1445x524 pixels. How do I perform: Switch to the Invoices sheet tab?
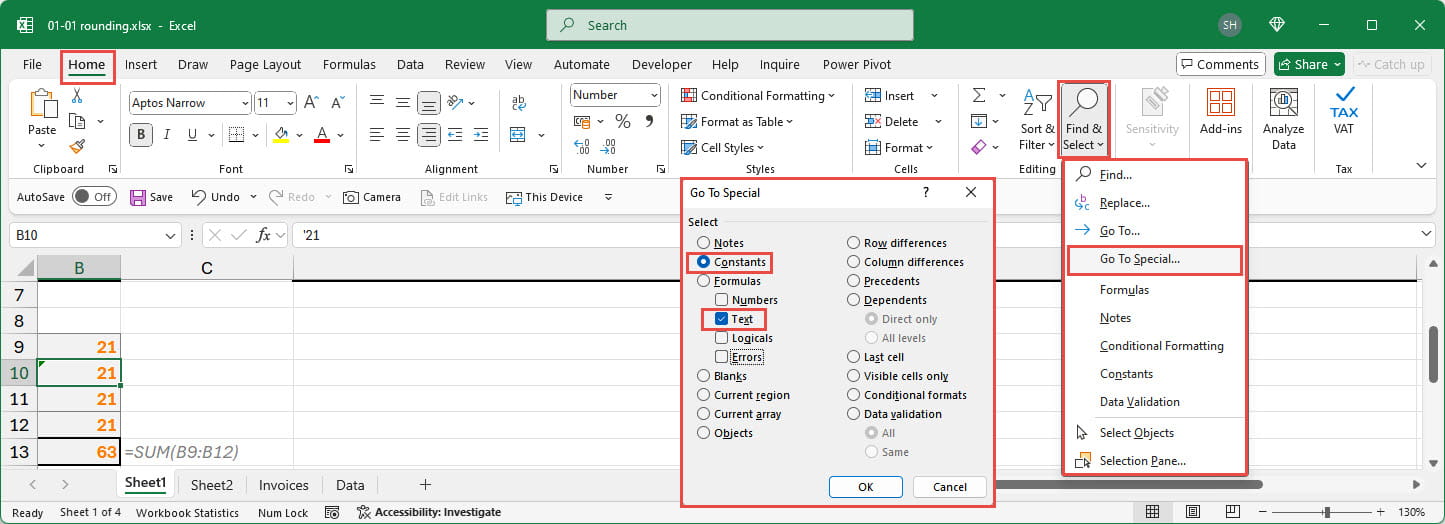pos(284,485)
